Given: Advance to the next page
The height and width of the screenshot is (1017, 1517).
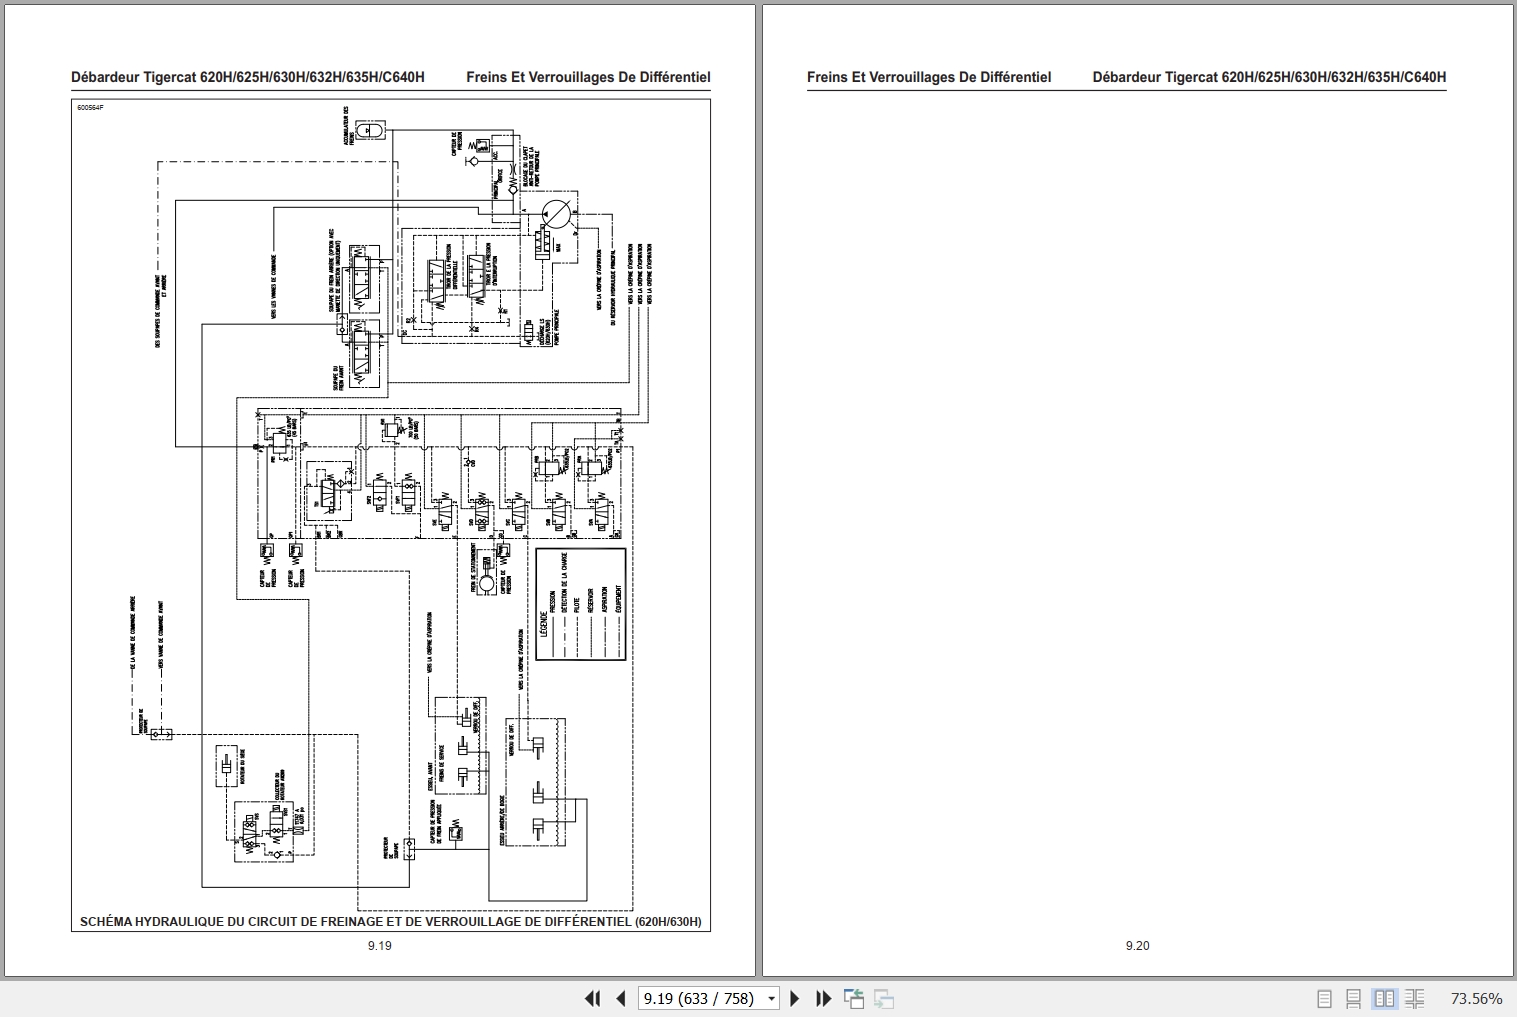Looking at the screenshot, I should [795, 998].
